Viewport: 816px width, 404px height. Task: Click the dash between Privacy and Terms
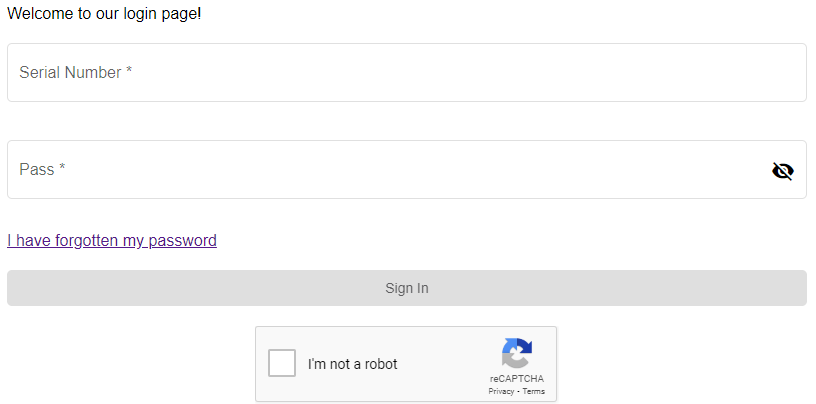coord(518,391)
